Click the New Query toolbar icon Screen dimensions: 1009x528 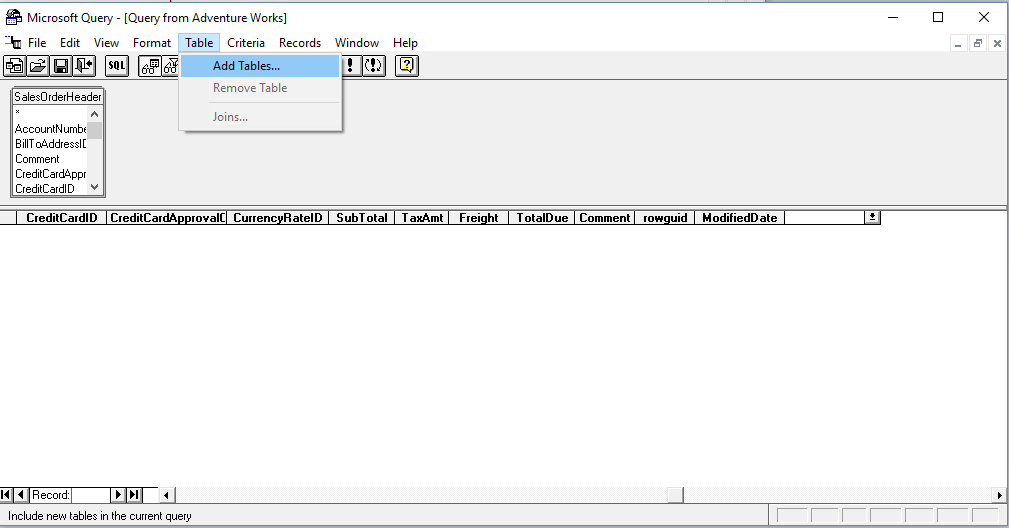[x=15, y=66]
